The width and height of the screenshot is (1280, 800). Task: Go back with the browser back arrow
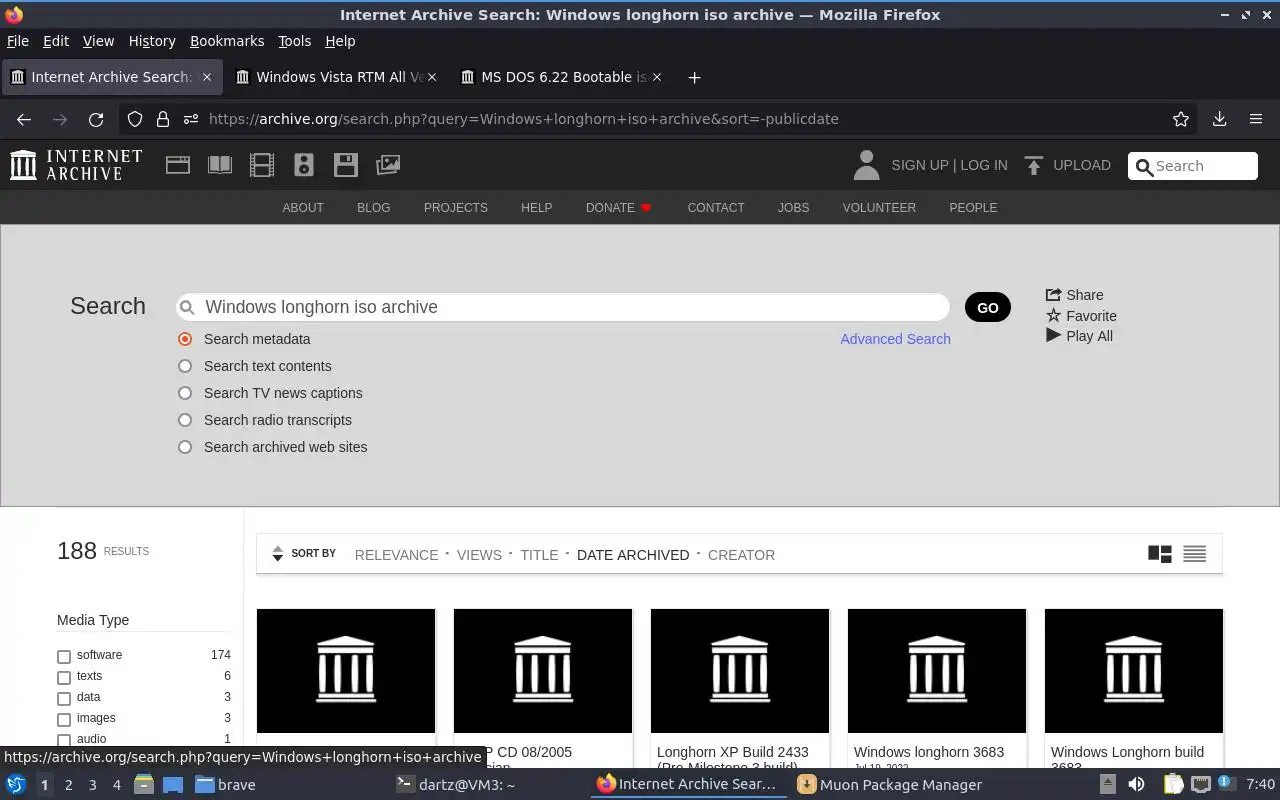[24, 119]
